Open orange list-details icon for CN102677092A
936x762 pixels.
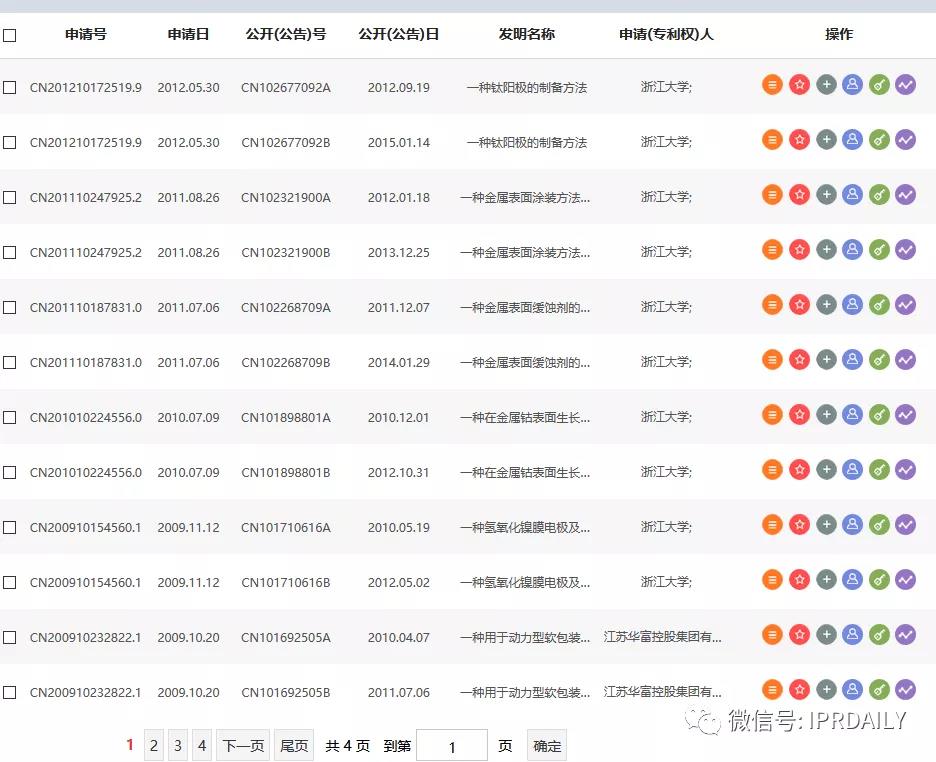(x=772, y=85)
